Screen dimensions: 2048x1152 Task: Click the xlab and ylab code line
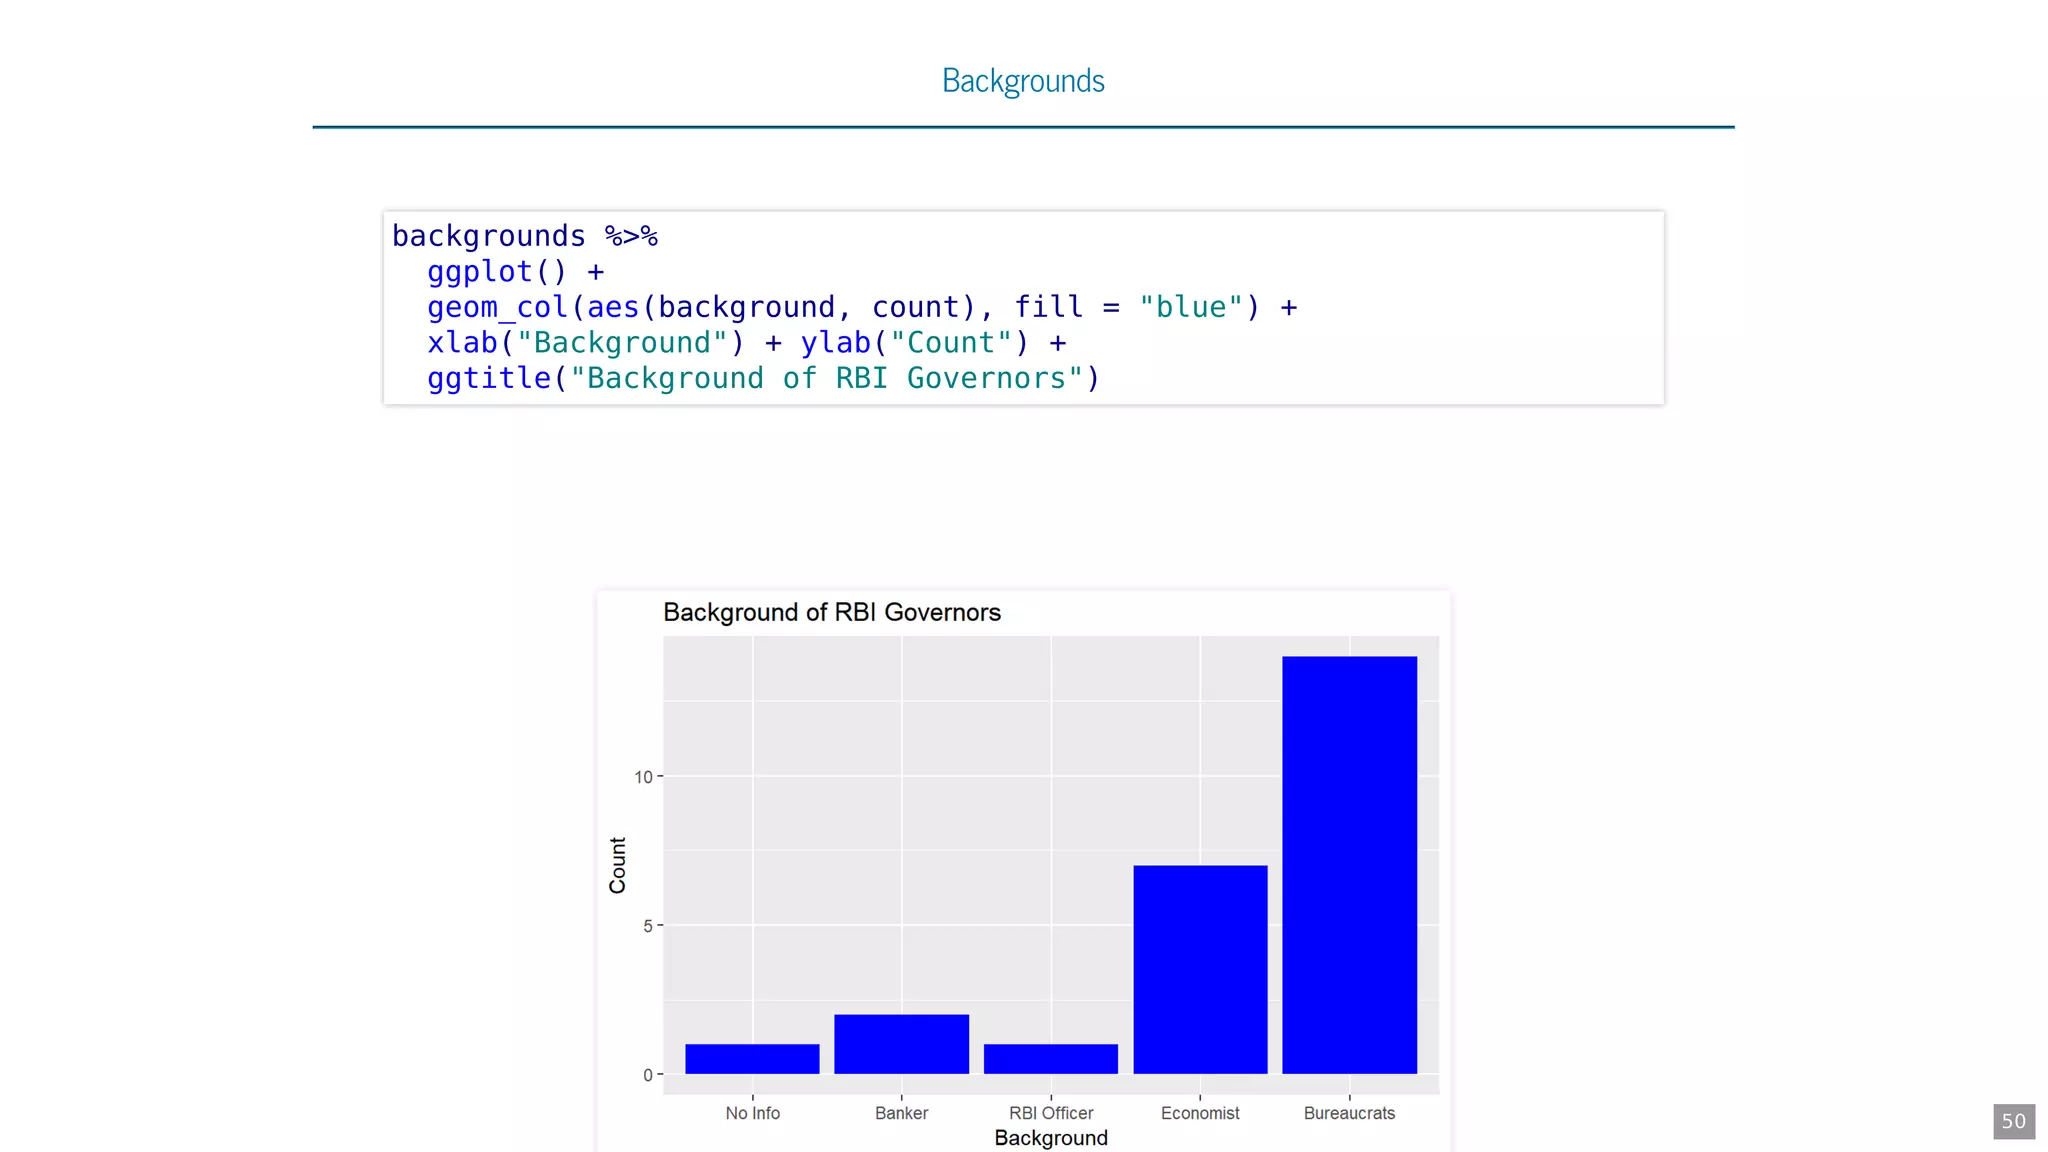click(x=747, y=343)
